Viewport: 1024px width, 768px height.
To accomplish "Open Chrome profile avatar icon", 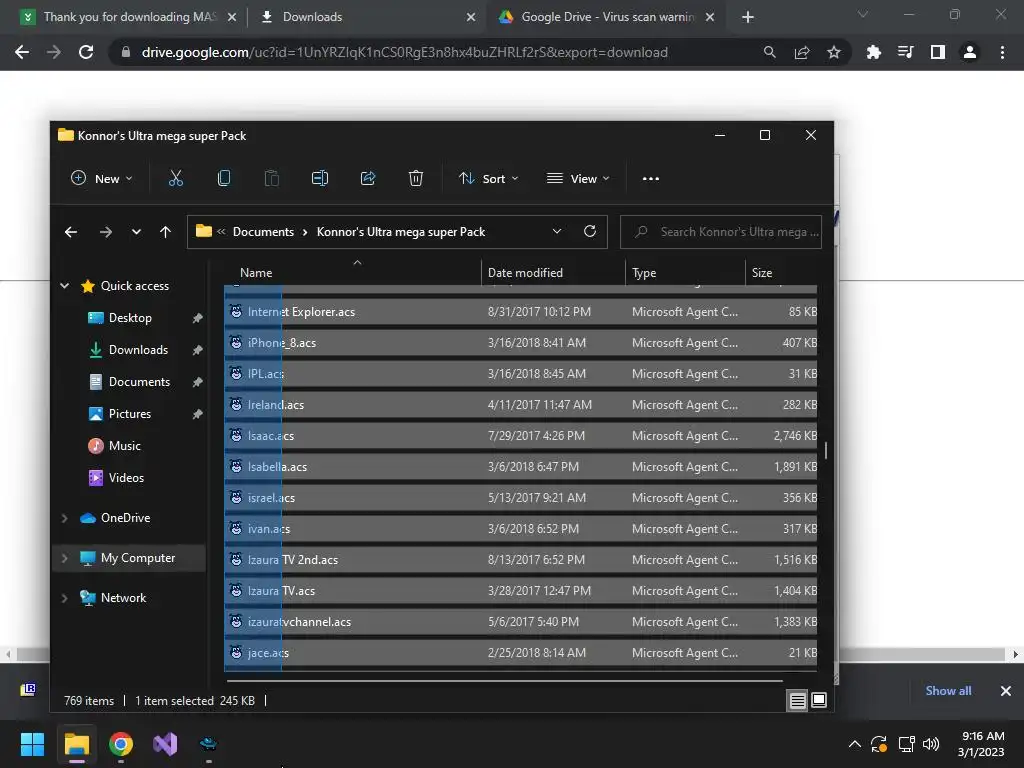I will pyautogui.click(x=970, y=52).
